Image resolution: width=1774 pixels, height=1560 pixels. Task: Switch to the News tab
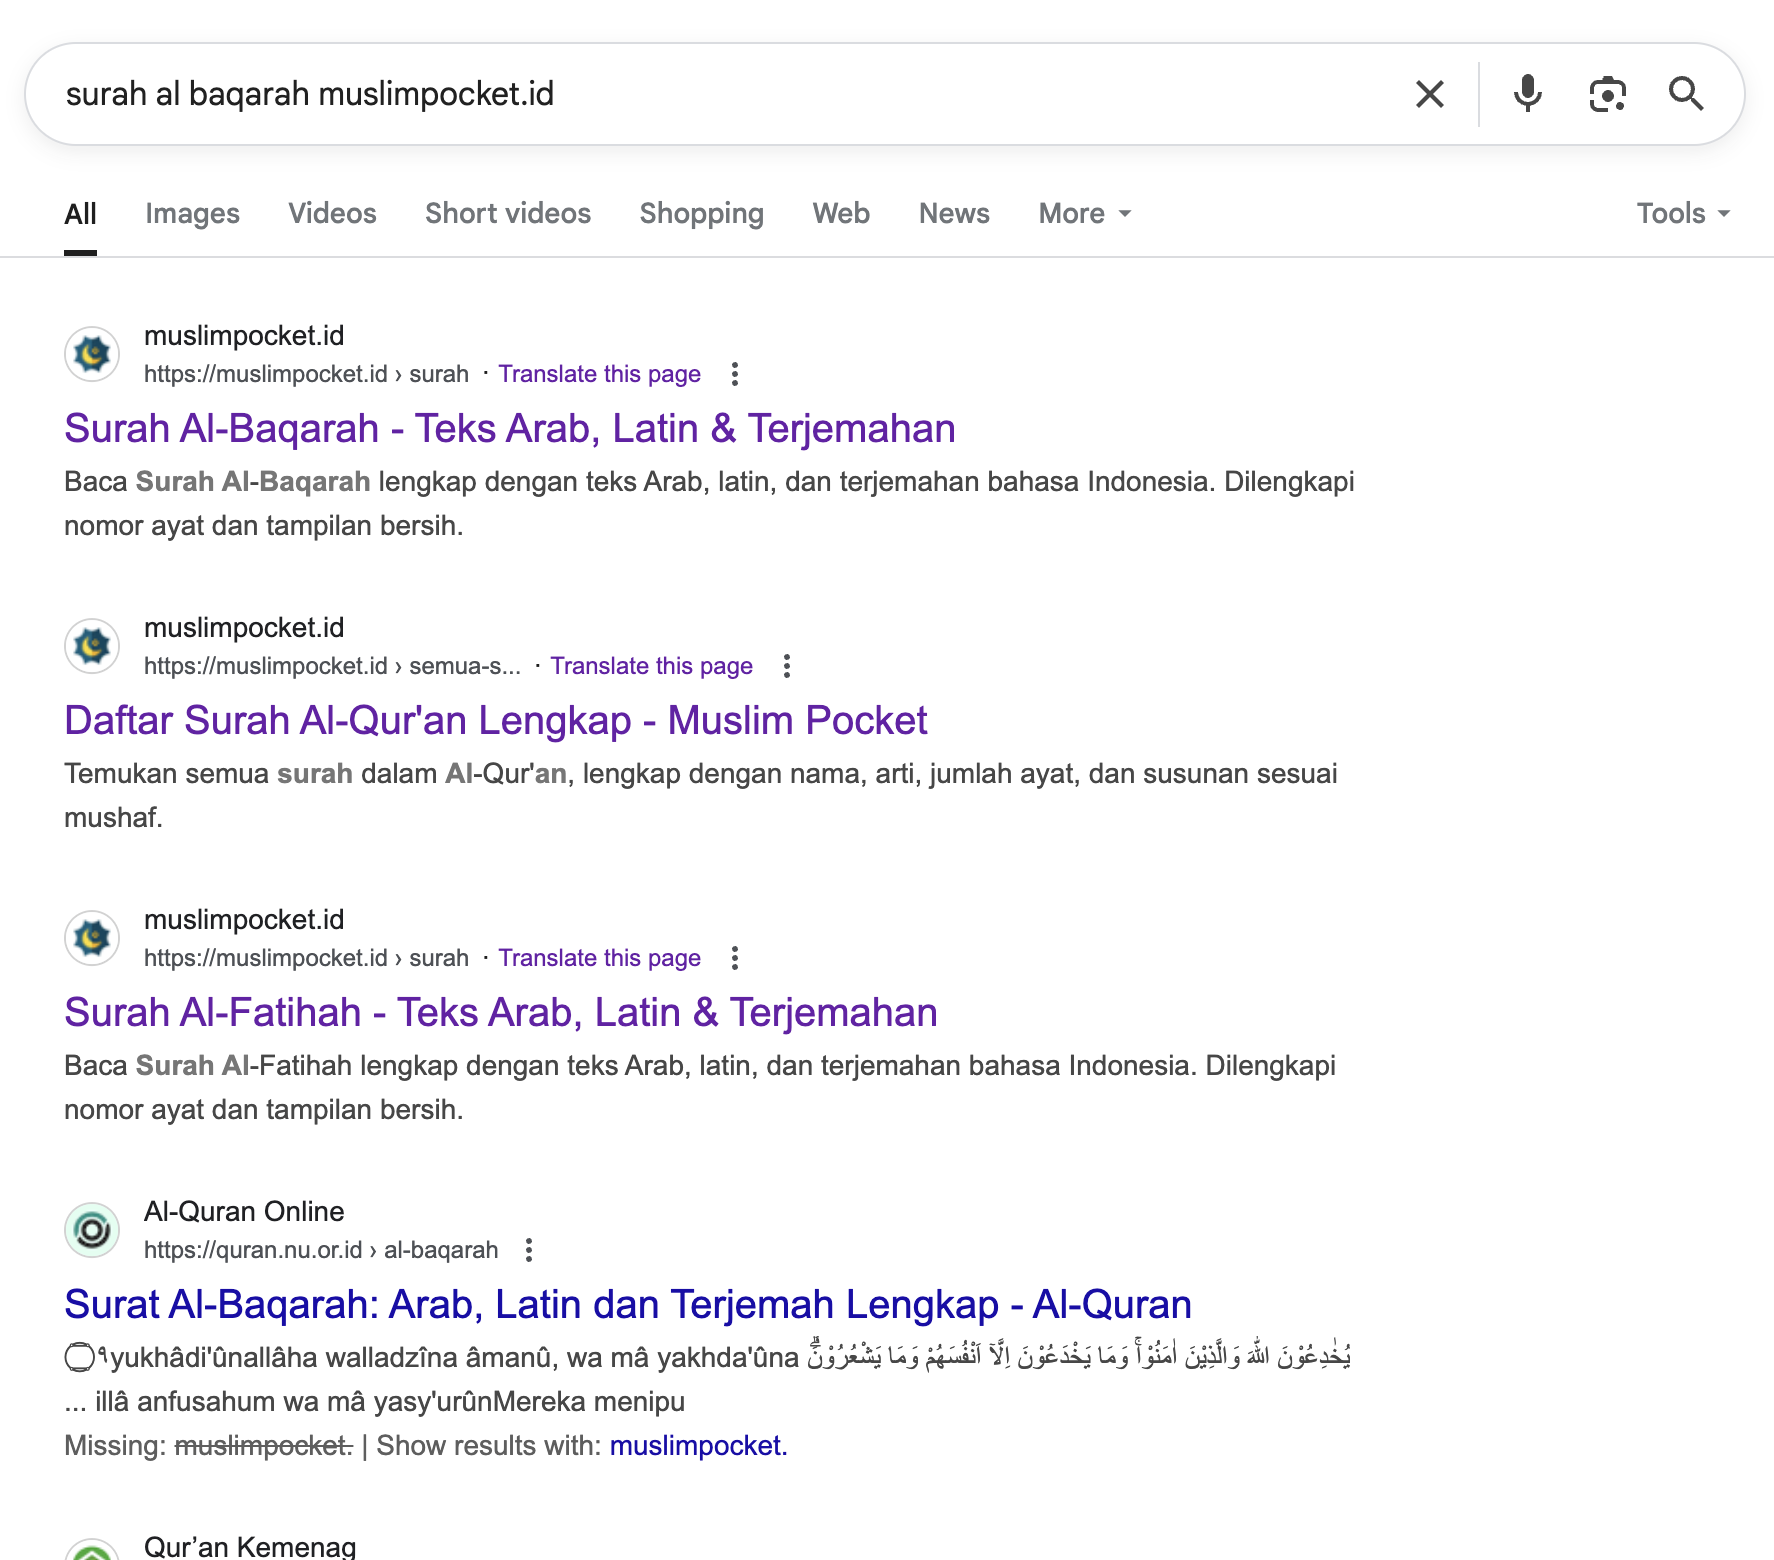tap(953, 213)
